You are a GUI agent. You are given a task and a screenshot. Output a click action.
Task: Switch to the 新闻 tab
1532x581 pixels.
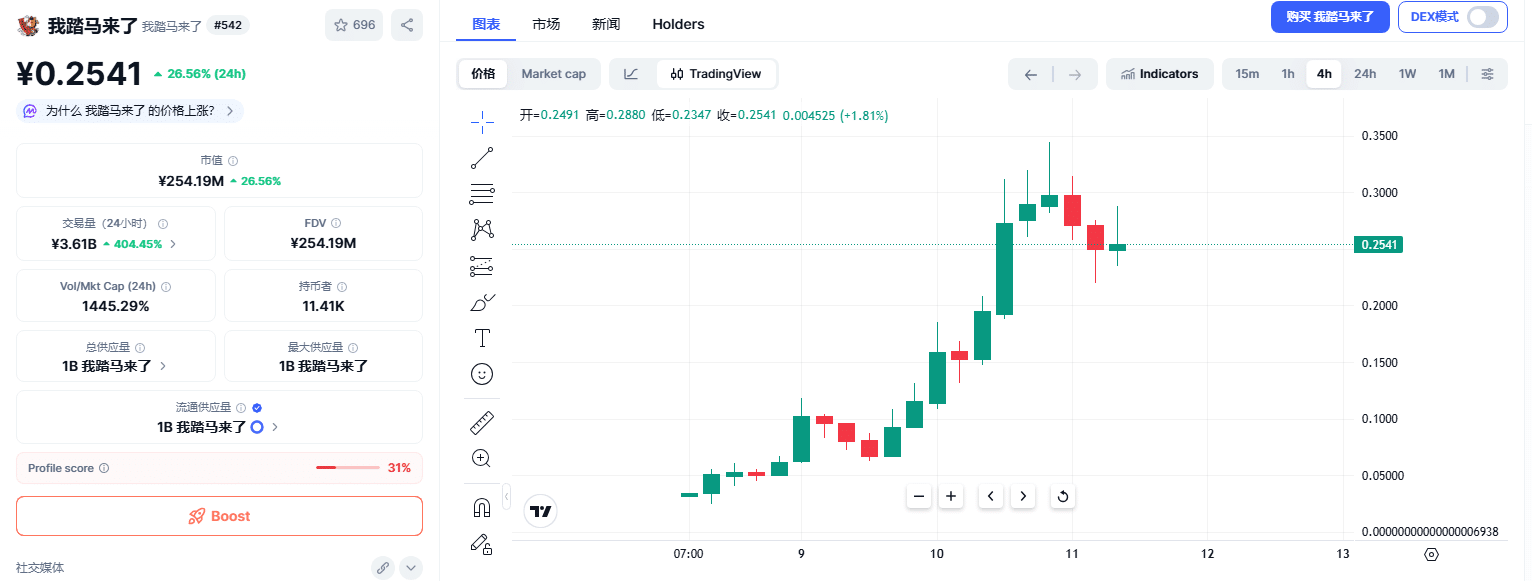pos(606,23)
